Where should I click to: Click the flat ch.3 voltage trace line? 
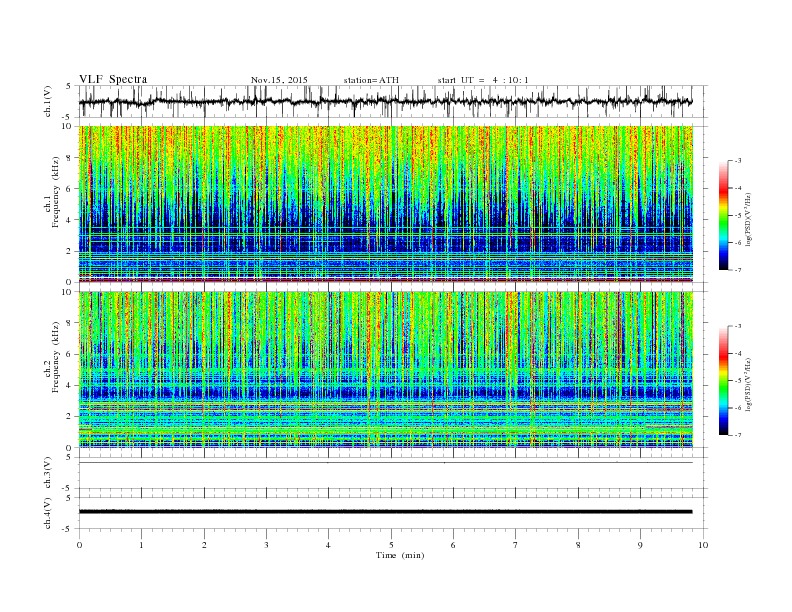click(385, 463)
